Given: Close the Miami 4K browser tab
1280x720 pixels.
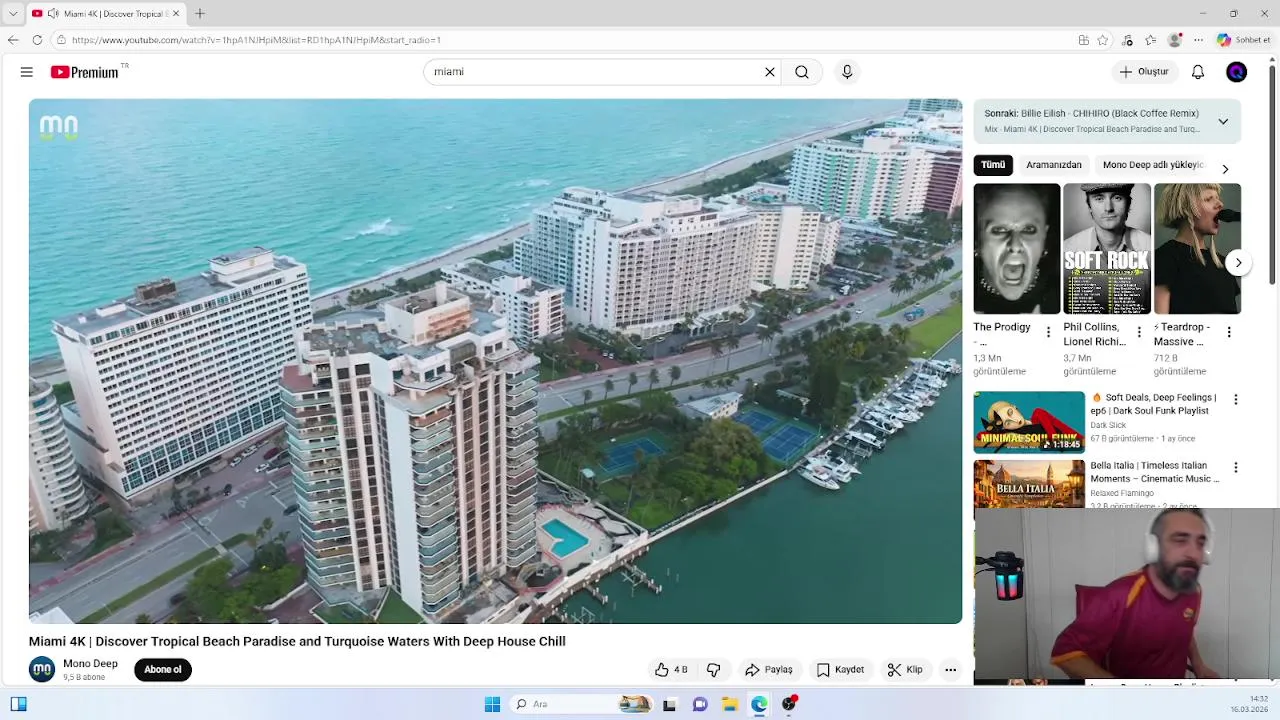Looking at the screenshot, I should [x=177, y=14].
